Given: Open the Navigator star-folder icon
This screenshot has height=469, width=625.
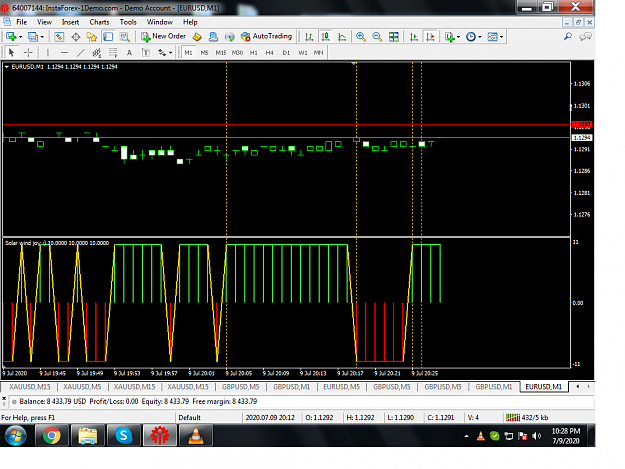Looking at the screenshot, I should [92, 37].
